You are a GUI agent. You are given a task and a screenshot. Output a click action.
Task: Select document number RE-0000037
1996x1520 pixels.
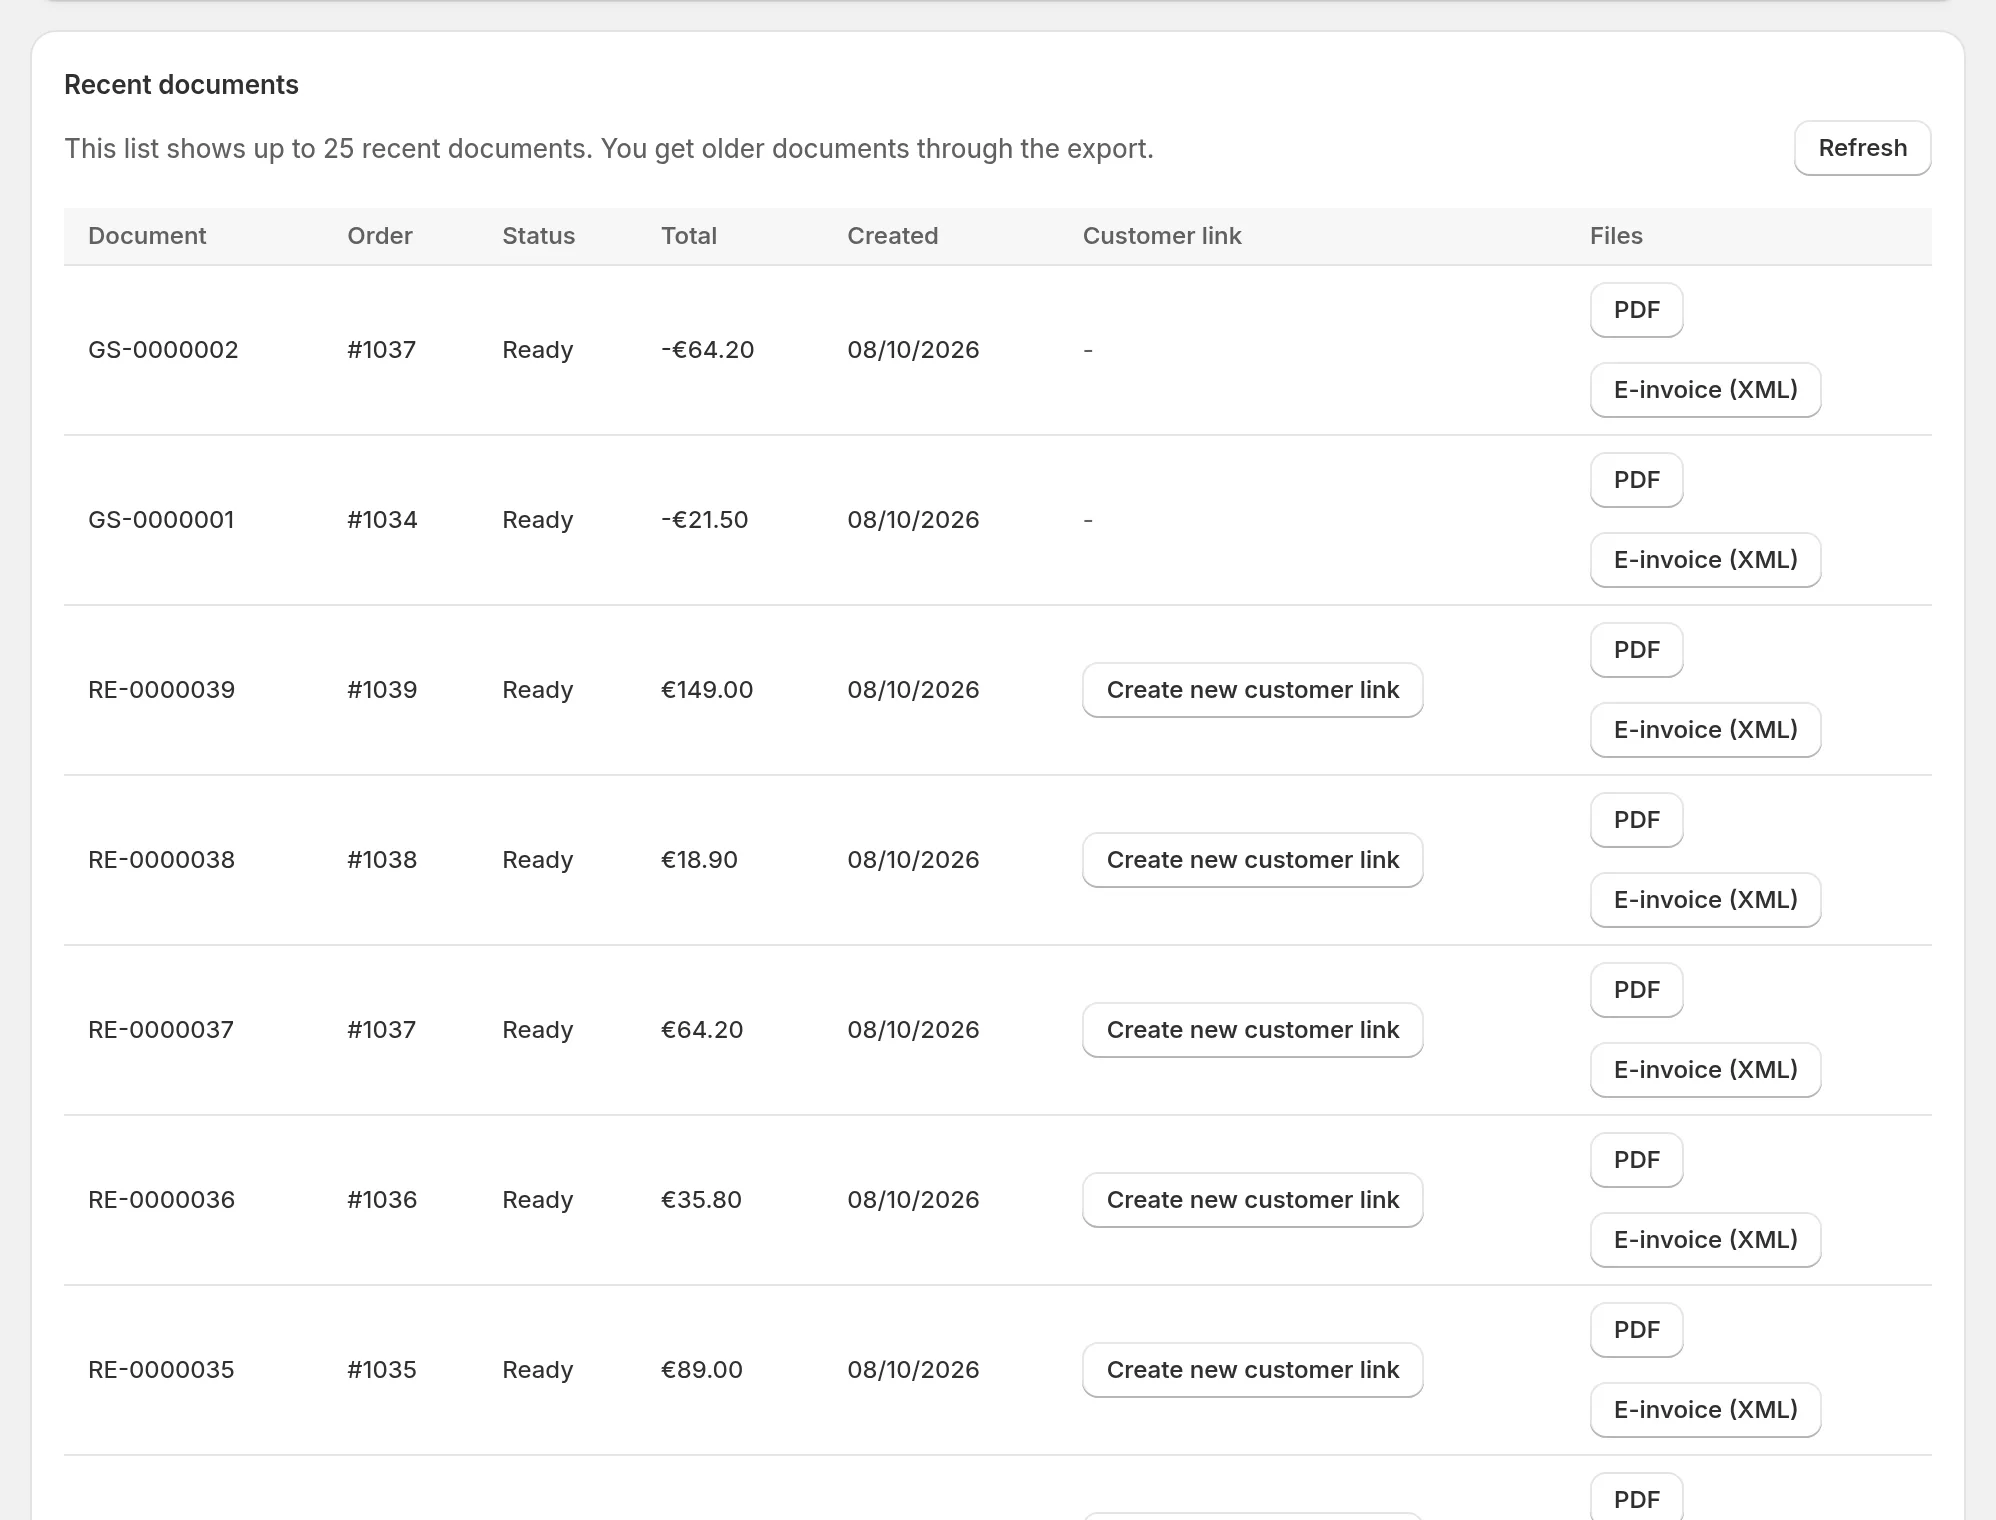[161, 1030]
